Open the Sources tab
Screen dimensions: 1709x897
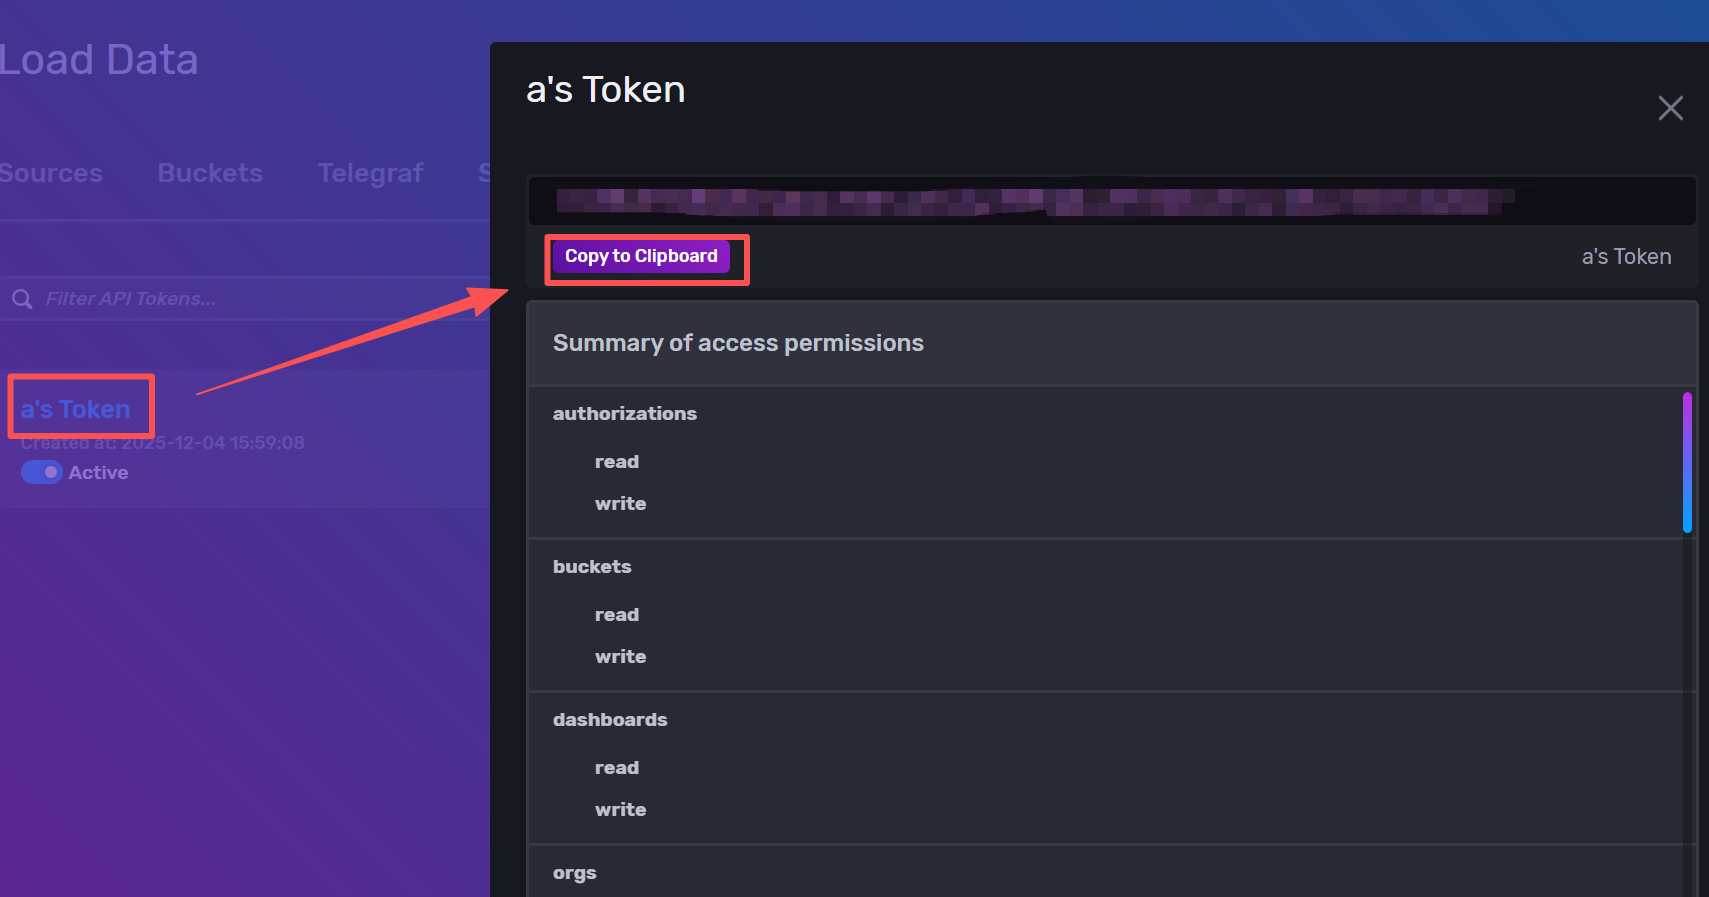pyautogui.click(x=50, y=173)
